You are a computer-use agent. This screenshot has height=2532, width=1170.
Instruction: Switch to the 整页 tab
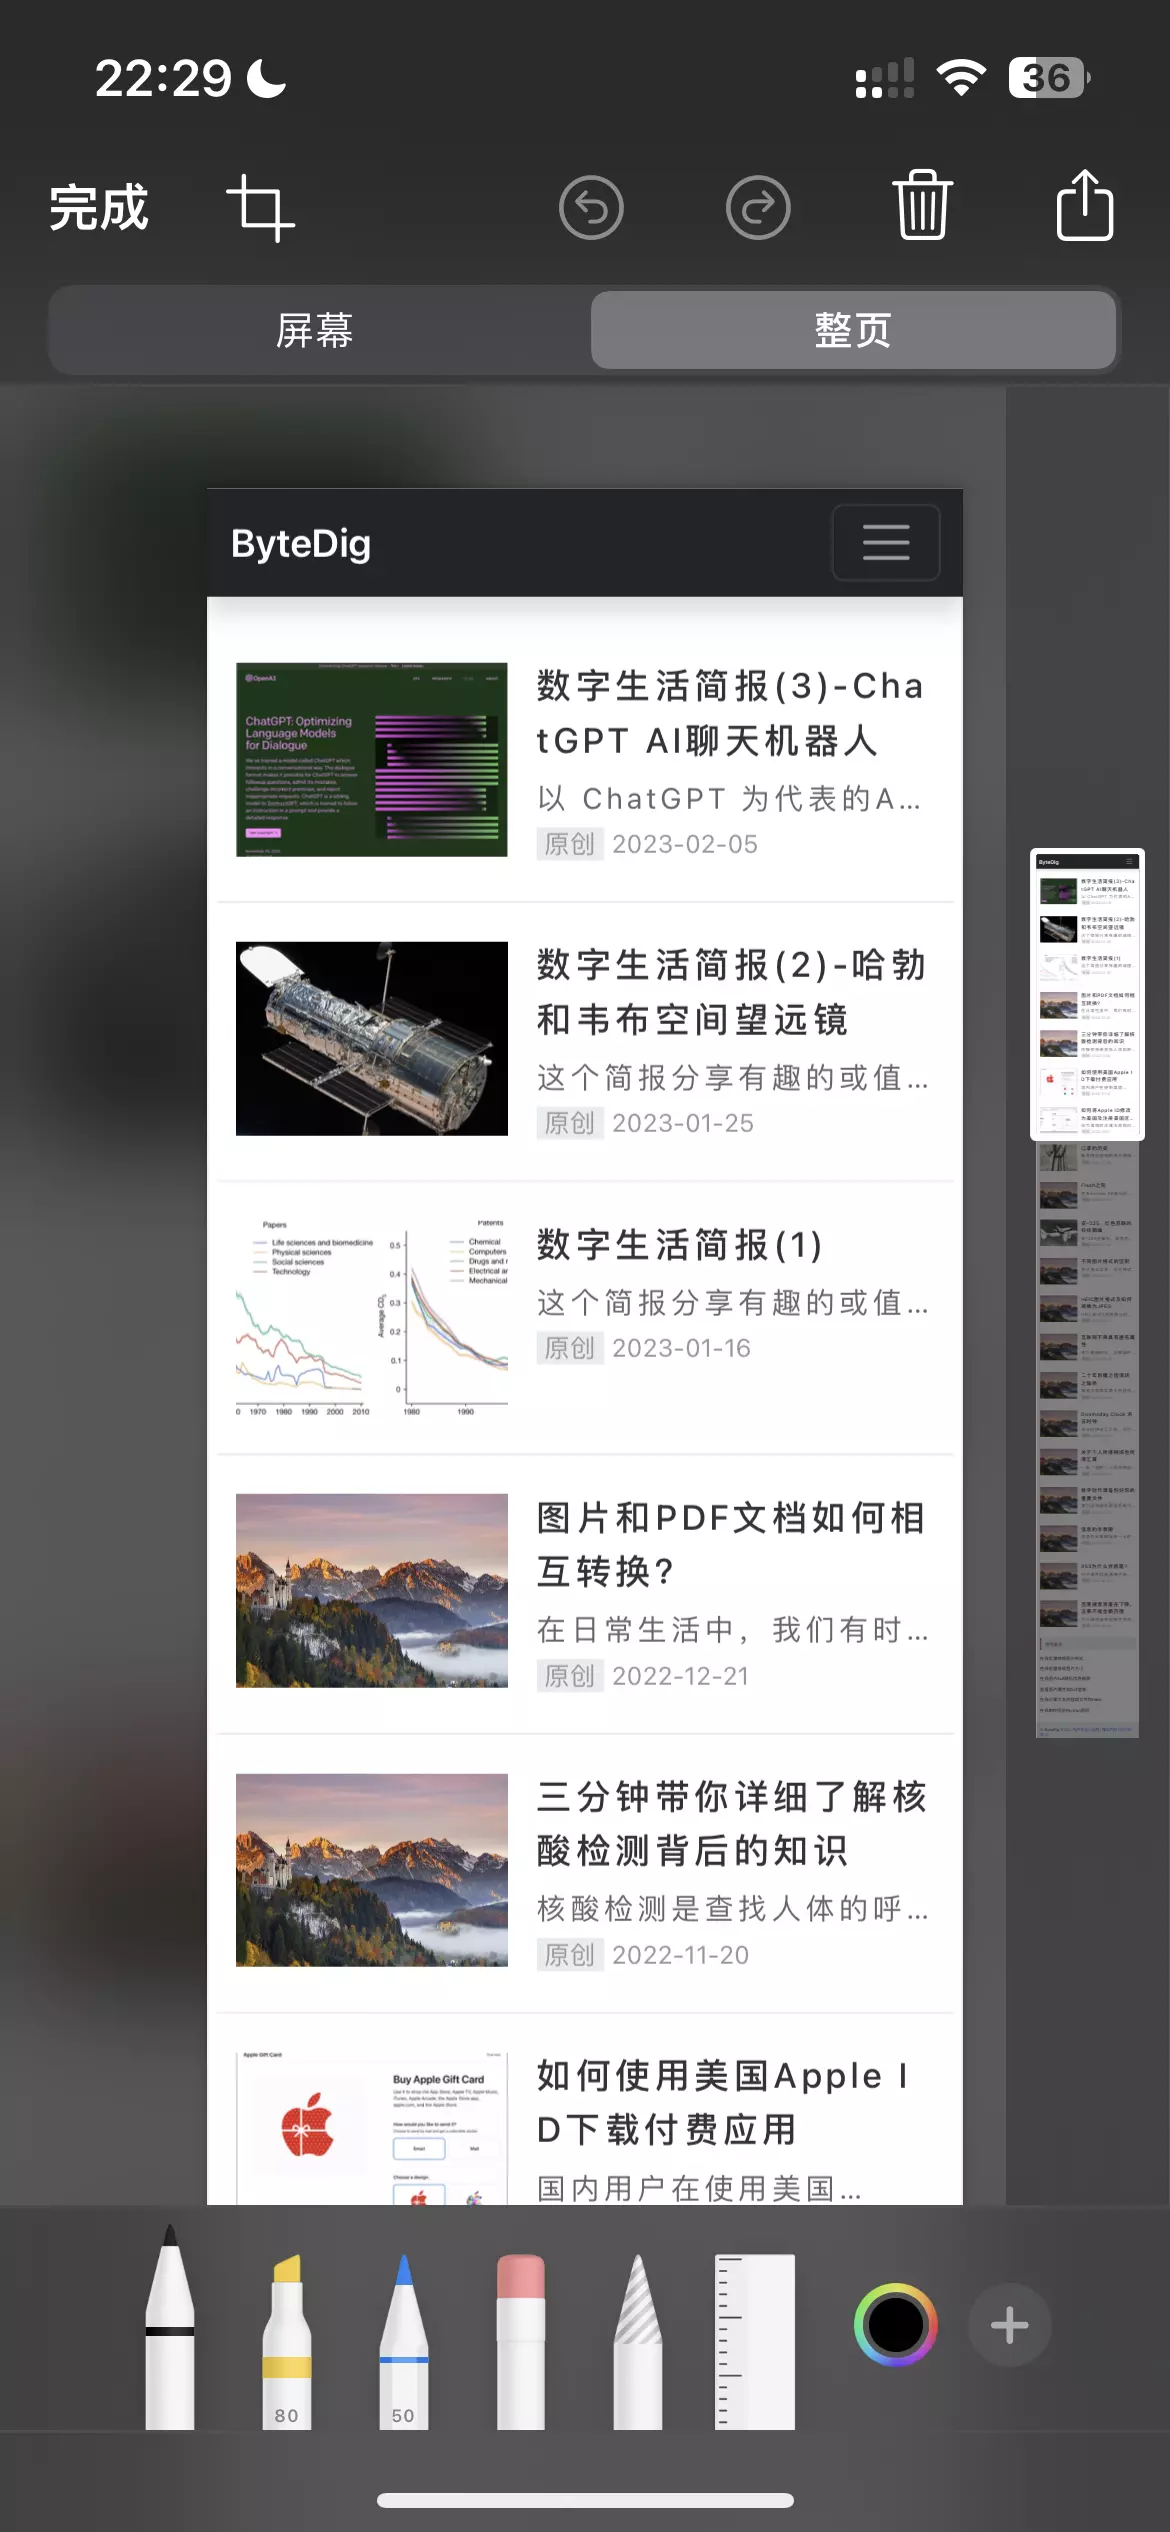[853, 330]
